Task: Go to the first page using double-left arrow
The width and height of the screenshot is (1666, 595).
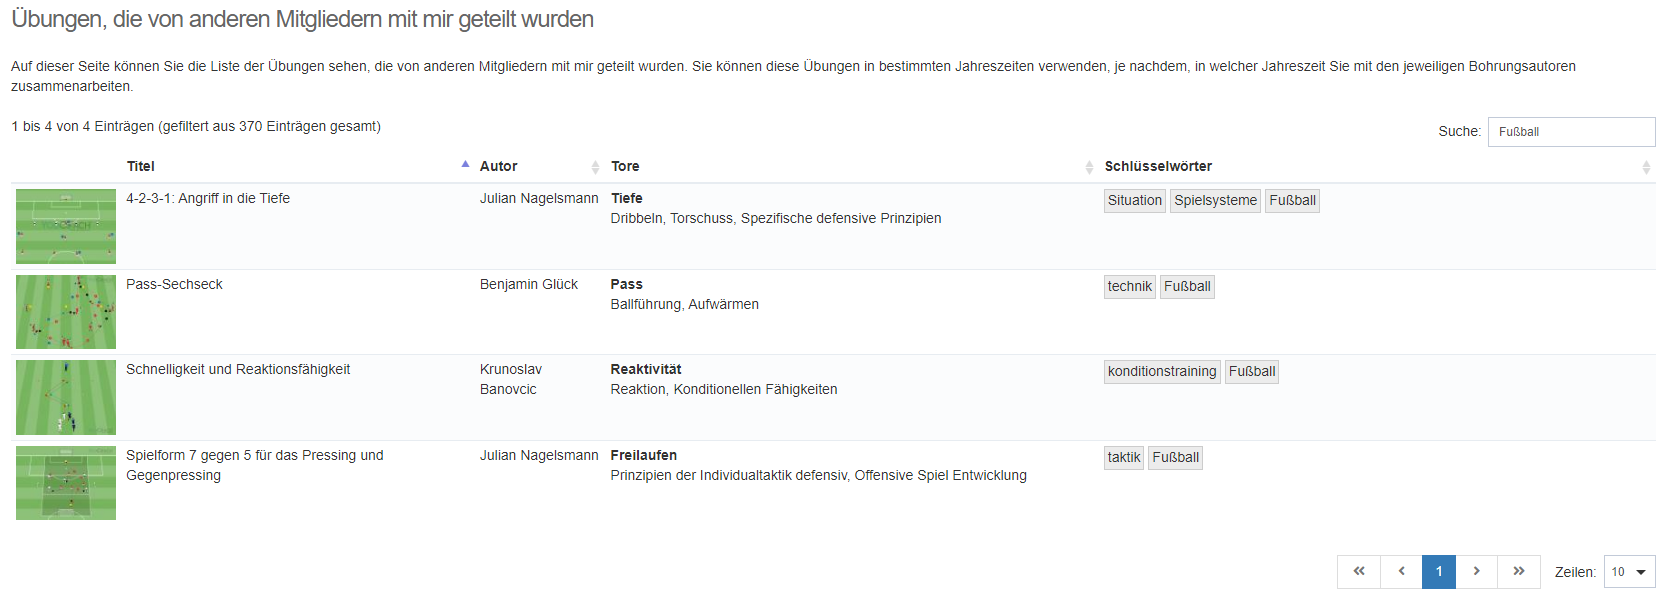Action: pyautogui.click(x=1358, y=572)
